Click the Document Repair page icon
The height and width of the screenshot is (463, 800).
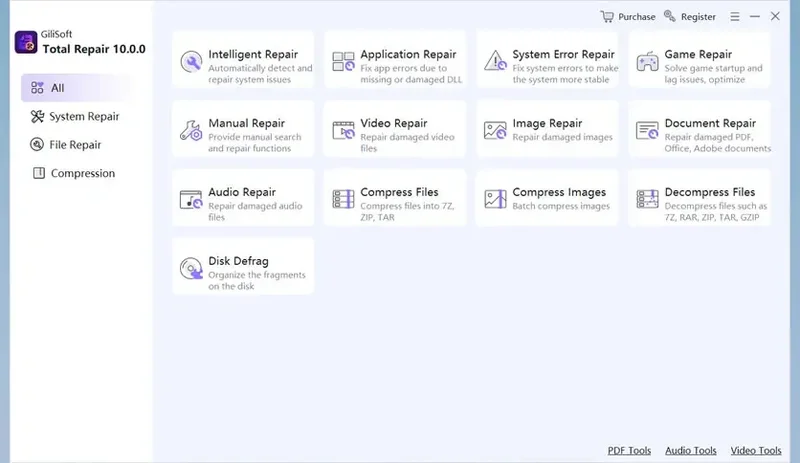coord(647,130)
